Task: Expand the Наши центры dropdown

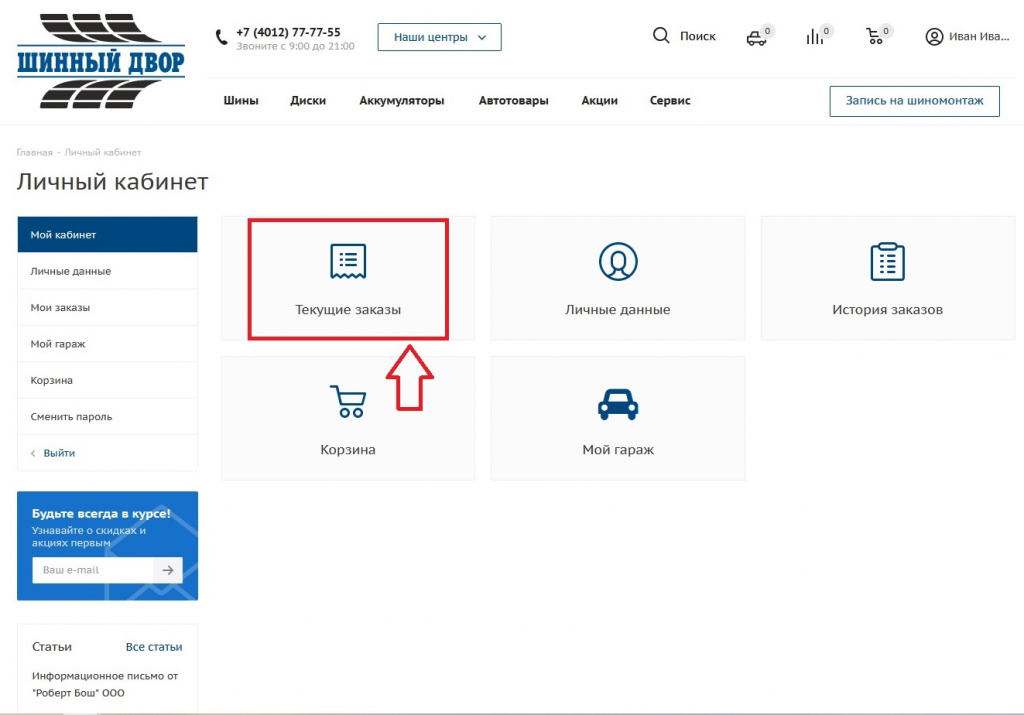Action: coord(439,37)
